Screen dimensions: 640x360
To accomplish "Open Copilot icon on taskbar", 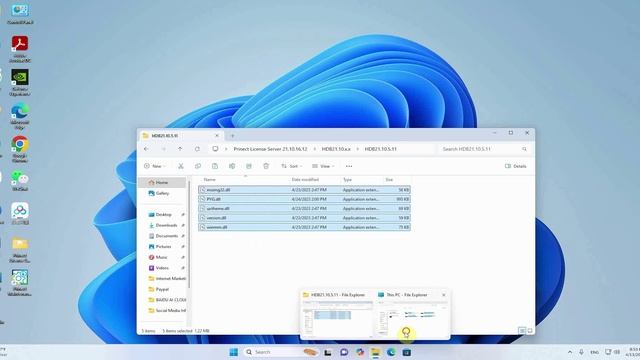I will click(360, 352).
